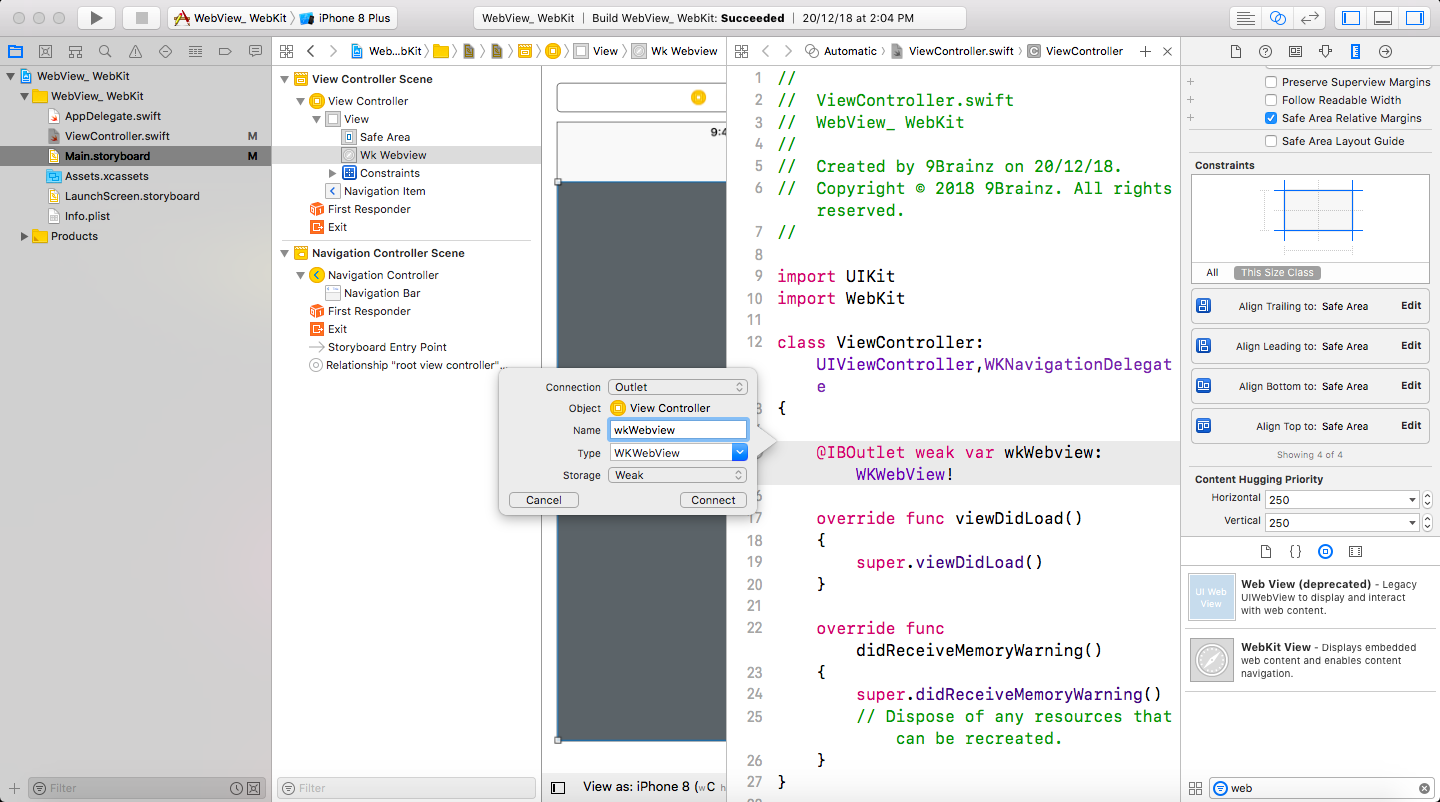Open the Storage dropdown

(x=677, y=475)
